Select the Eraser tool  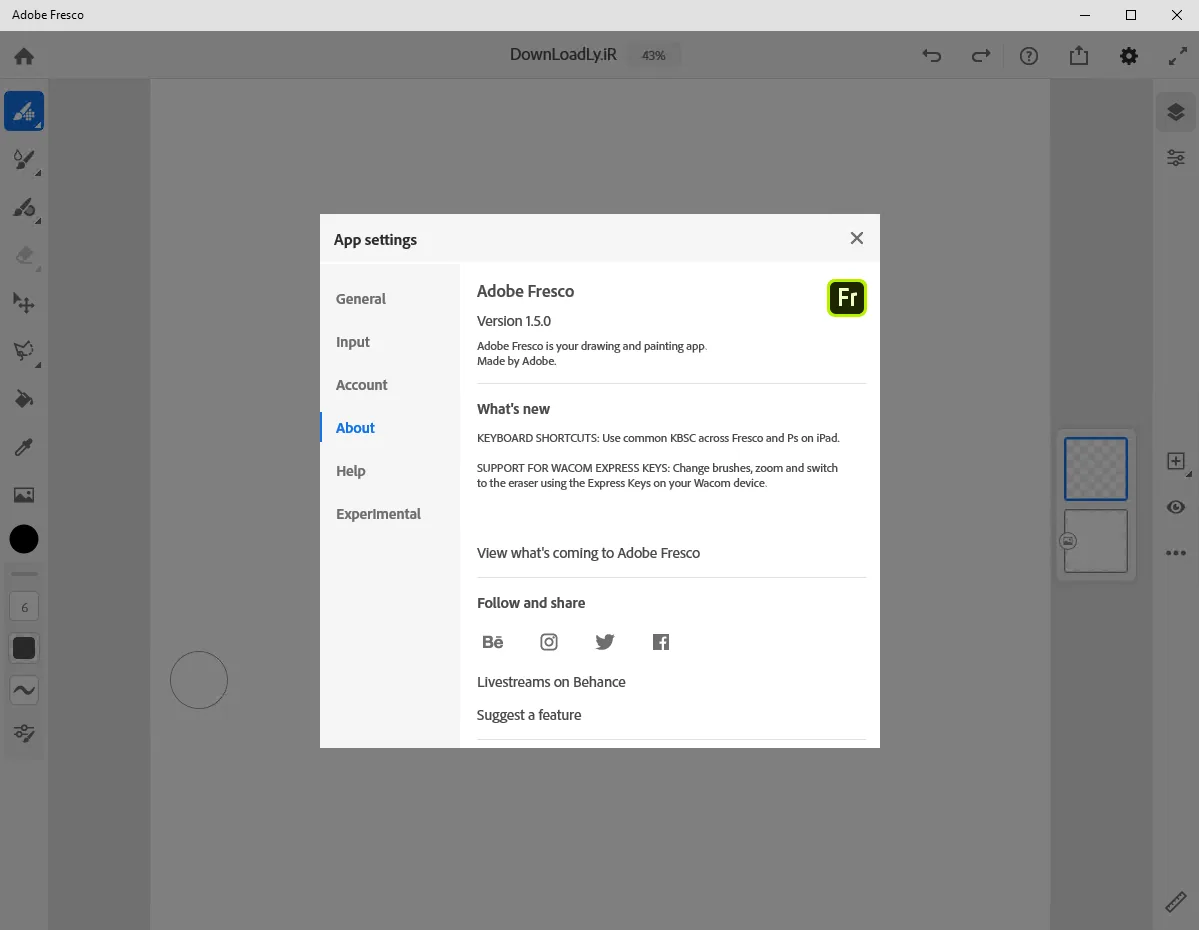click(24, 255)
